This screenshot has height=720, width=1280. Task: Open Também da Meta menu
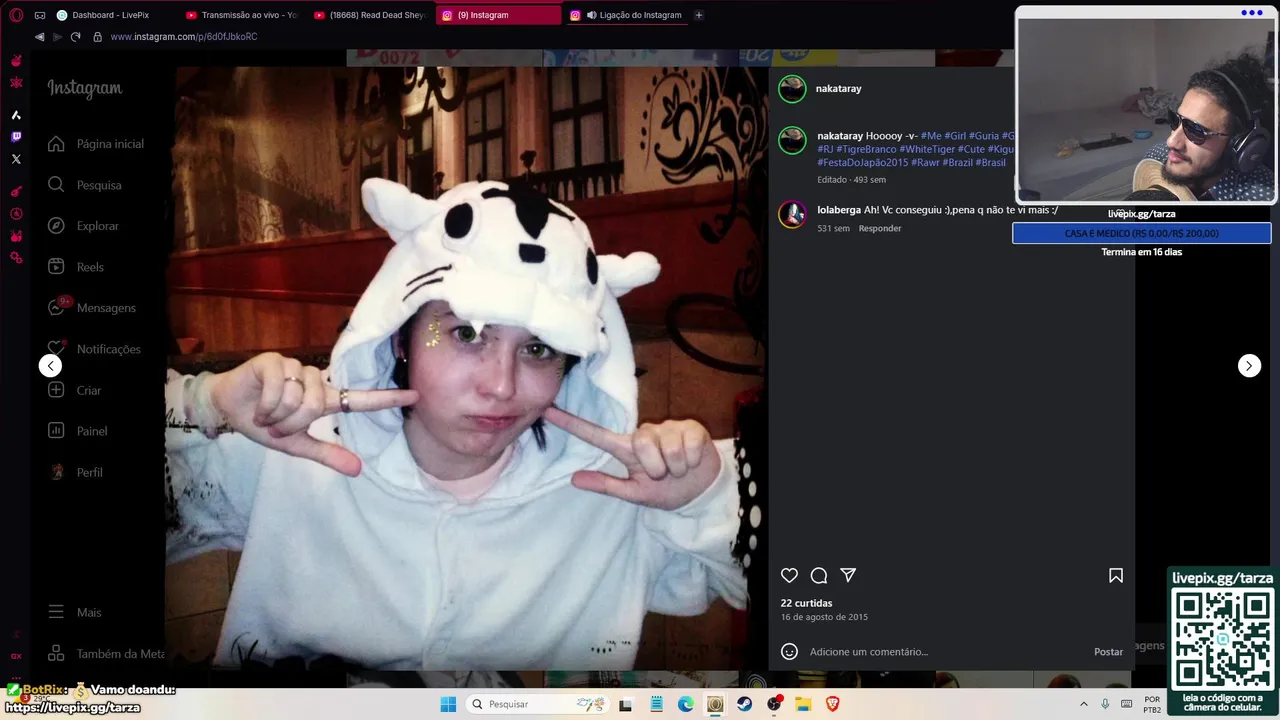coord(105,654)
